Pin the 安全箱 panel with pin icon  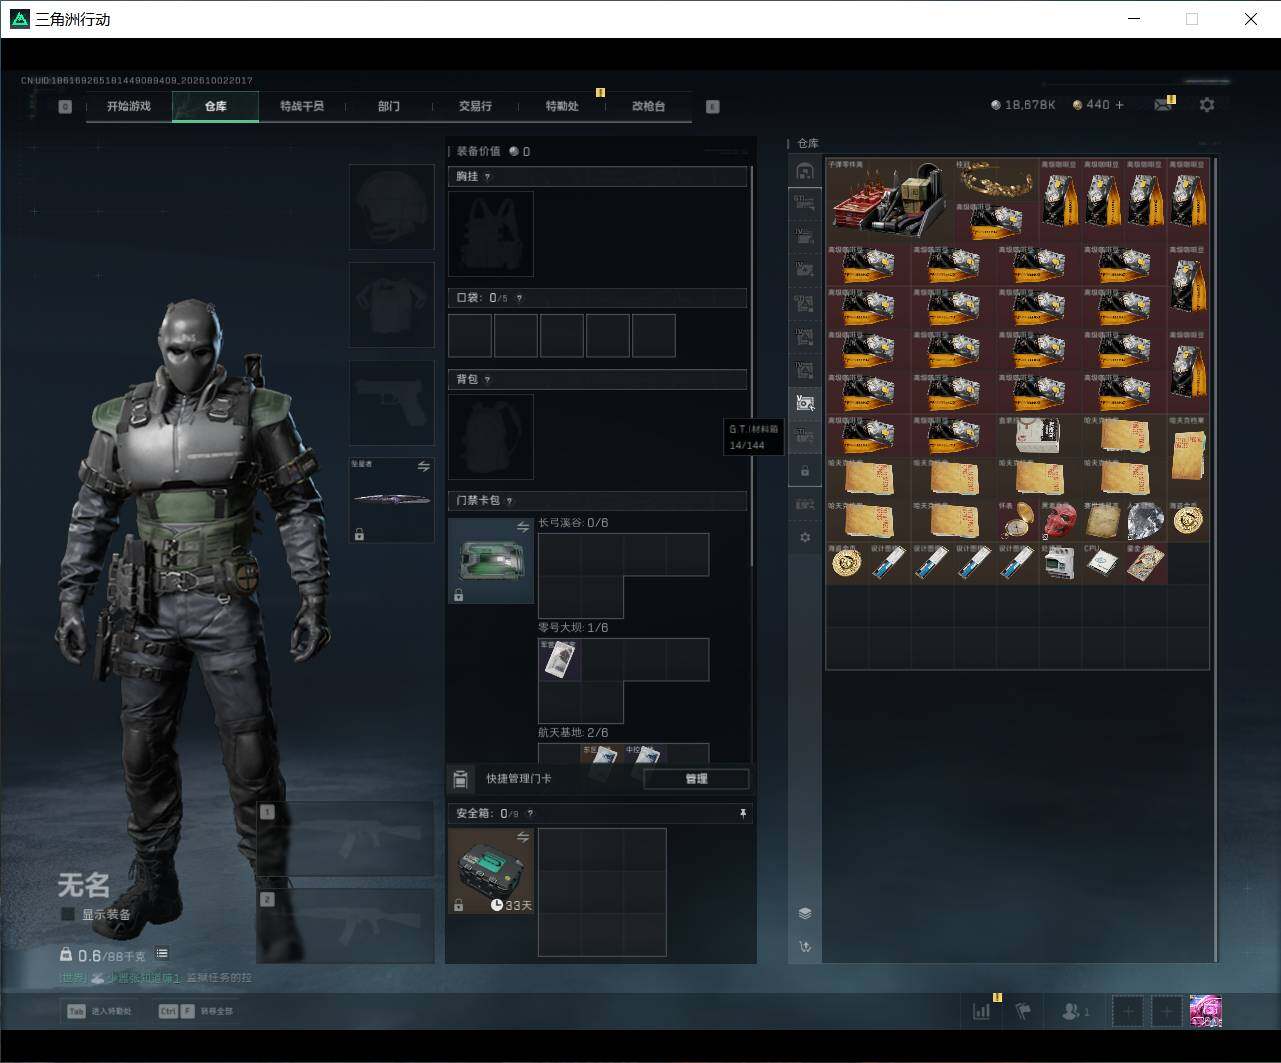pos(742,813)
